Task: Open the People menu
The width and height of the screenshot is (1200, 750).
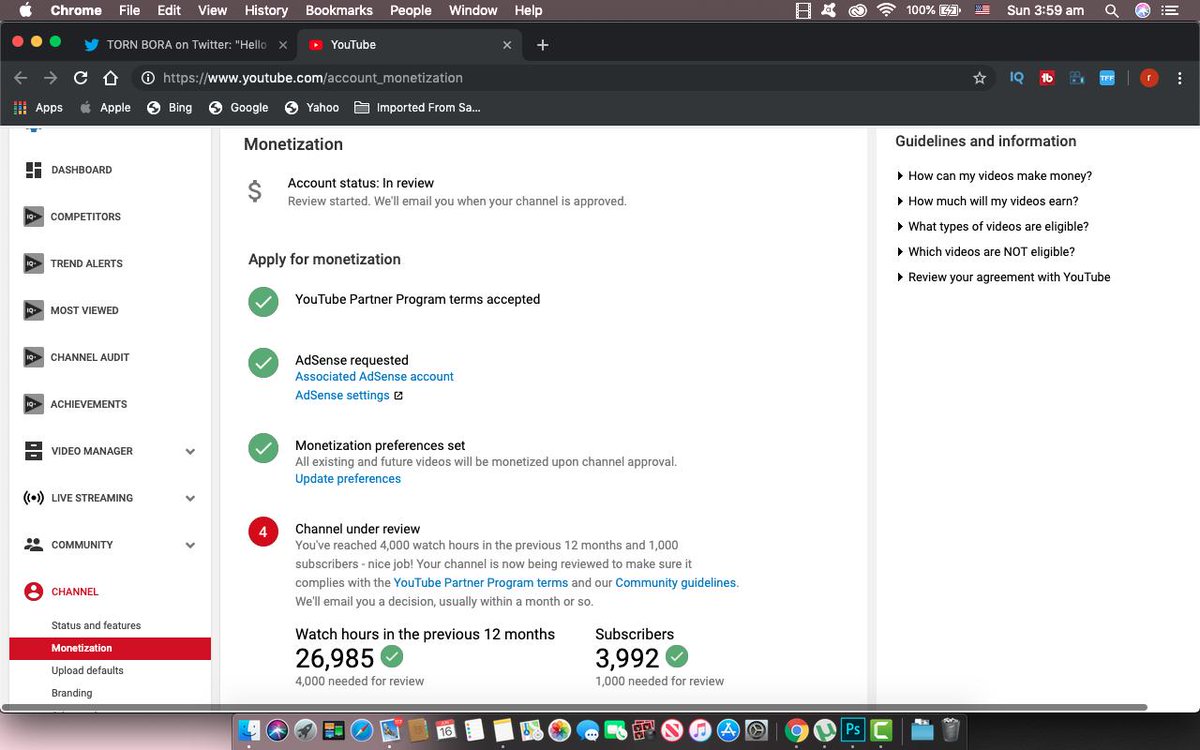Action: pos(410,10)
